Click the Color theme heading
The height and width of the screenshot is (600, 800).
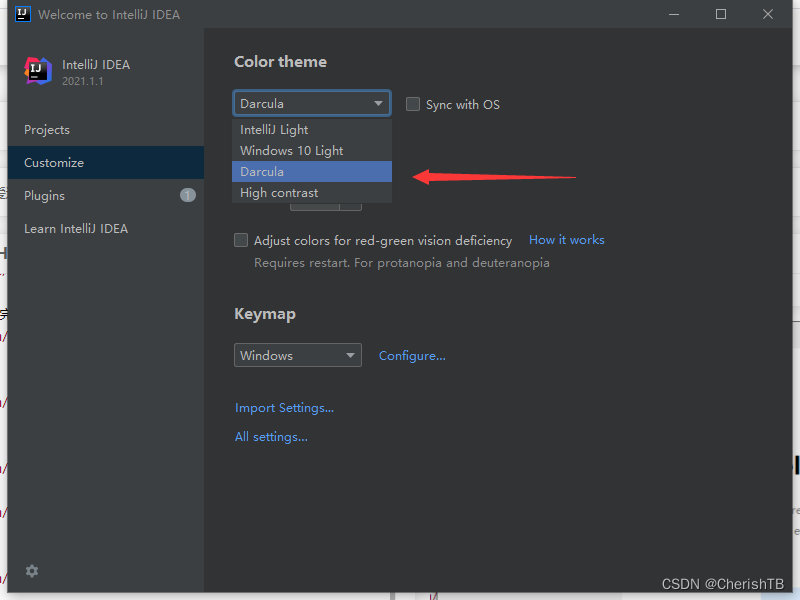coord(281,62)
